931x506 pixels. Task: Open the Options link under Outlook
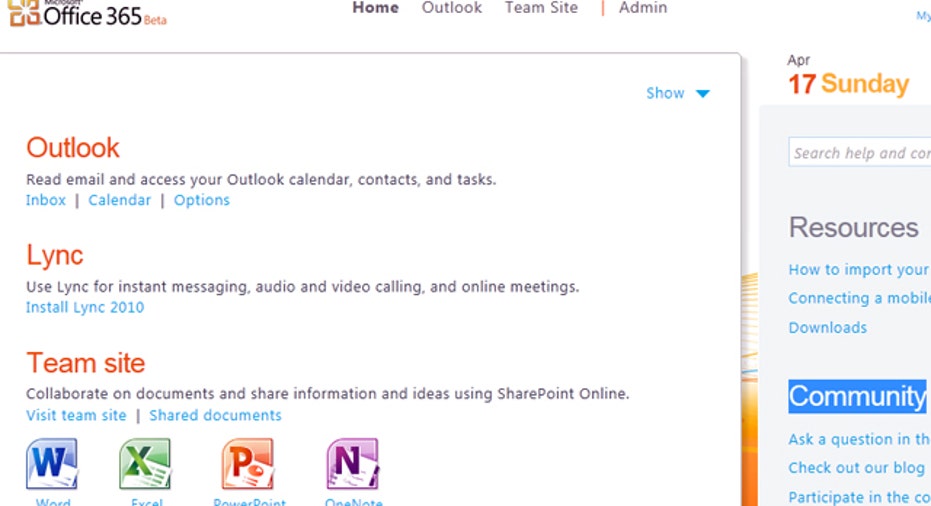201,200
